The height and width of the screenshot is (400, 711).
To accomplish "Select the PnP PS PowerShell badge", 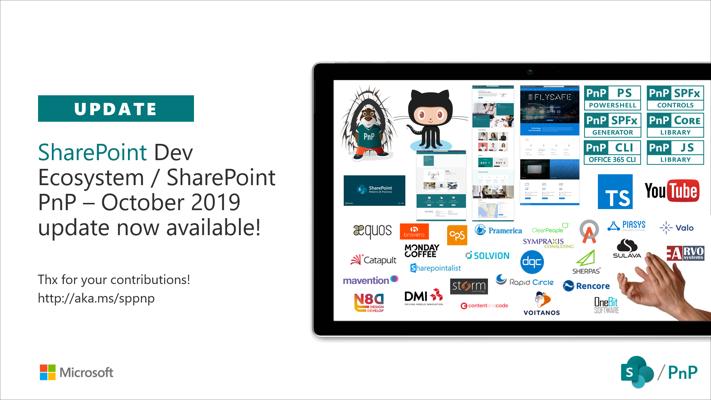I will (x=612, y=98).
